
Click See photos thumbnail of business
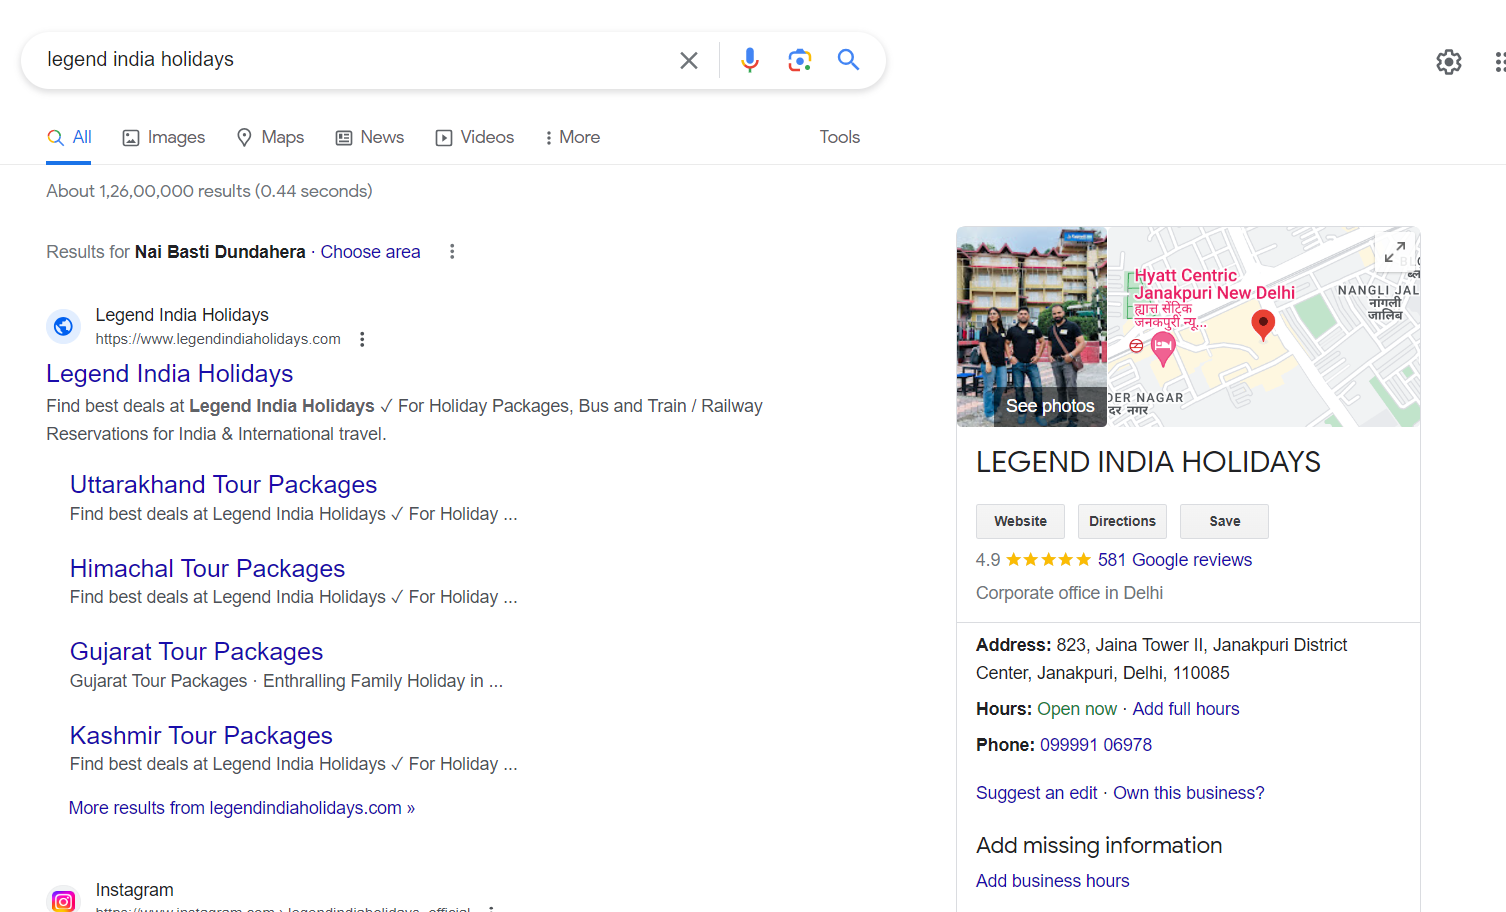(x=1031, y=327)
